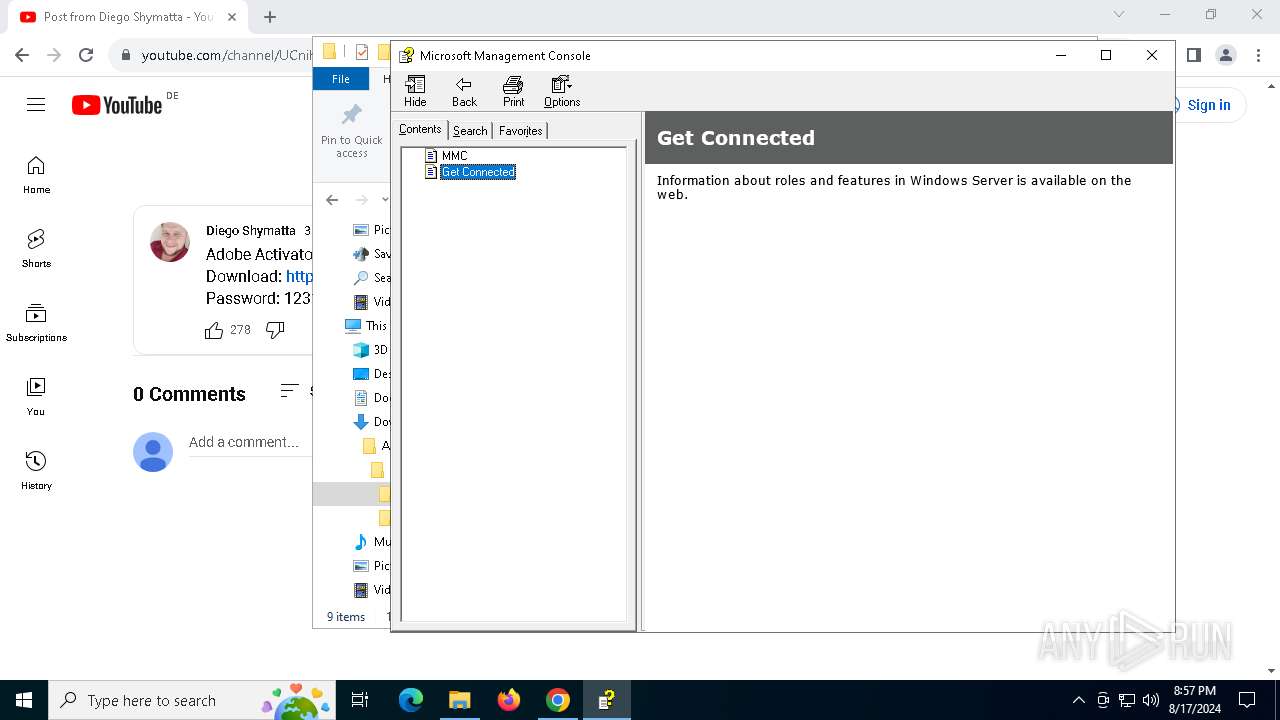Image resolution: width=1280 pixels, height=720 pixels.
Task: Click the MMC help window title icon
Action: pos(407,55)
